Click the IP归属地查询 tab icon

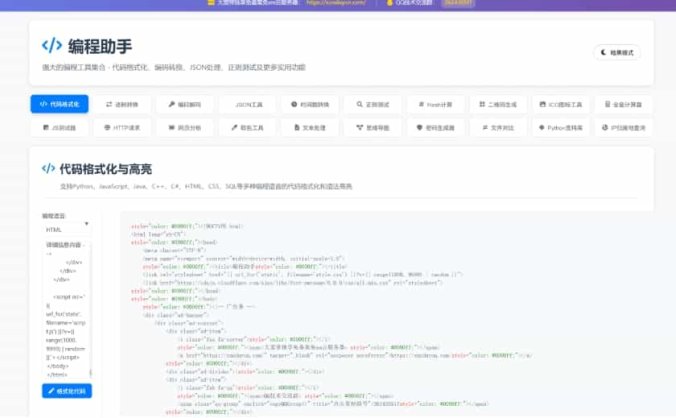click(605, 128)
